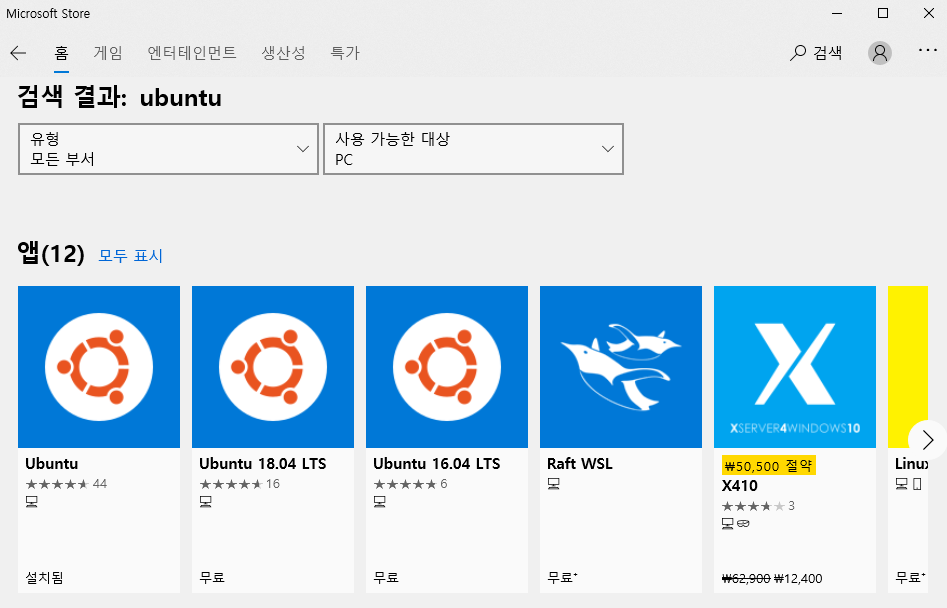Click 무료 price under Ubuntu 18.04 LTS
The image size is (947, 608).
pos(212,578)
